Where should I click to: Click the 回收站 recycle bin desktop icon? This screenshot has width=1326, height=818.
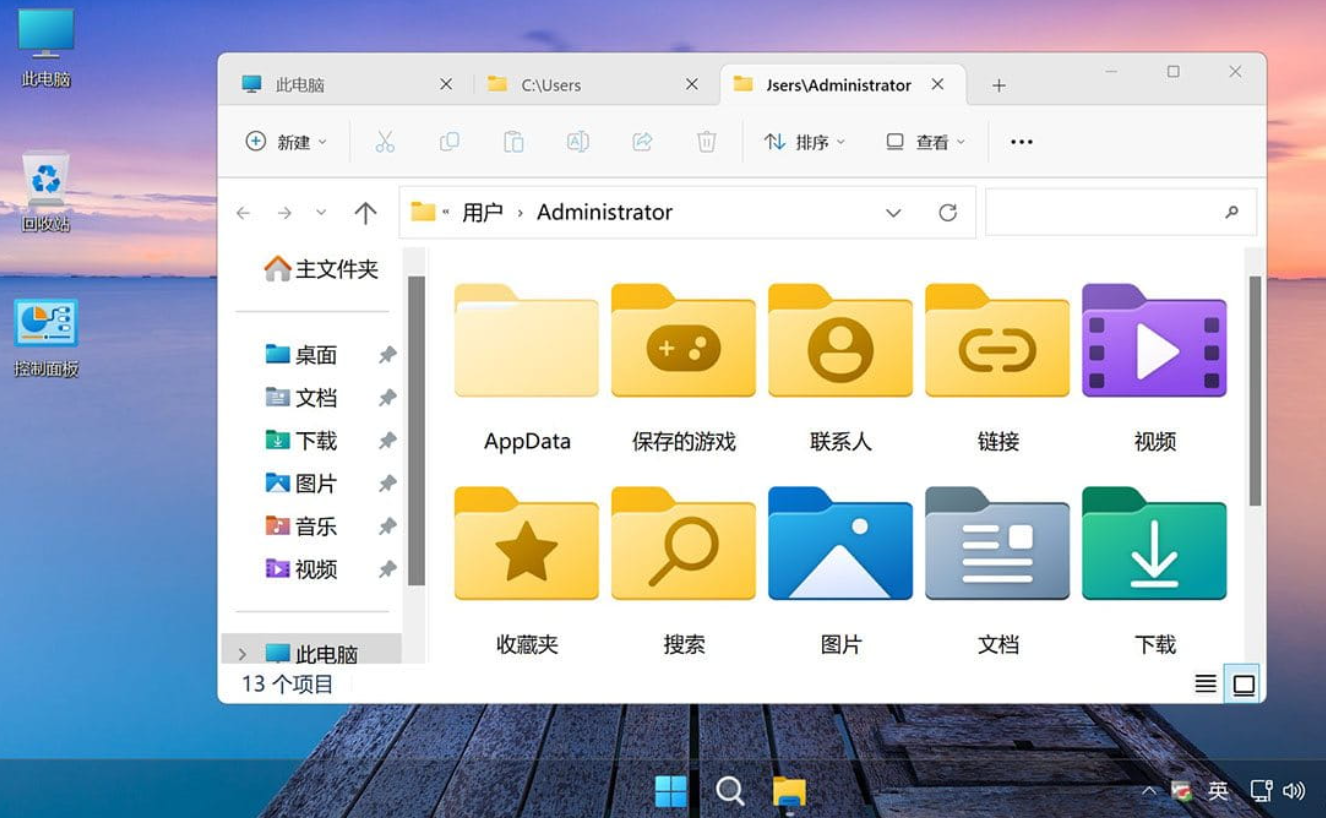(46, 192)
